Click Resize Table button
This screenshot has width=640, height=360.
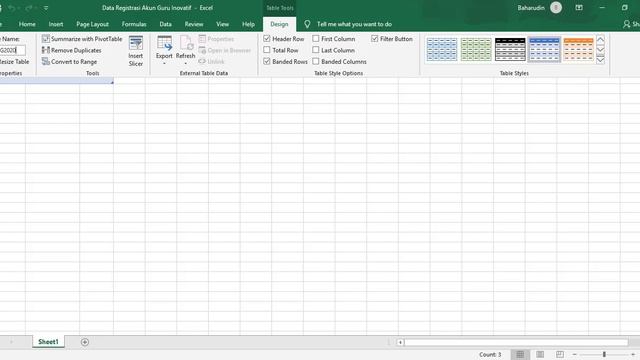(x=15, y=62)
